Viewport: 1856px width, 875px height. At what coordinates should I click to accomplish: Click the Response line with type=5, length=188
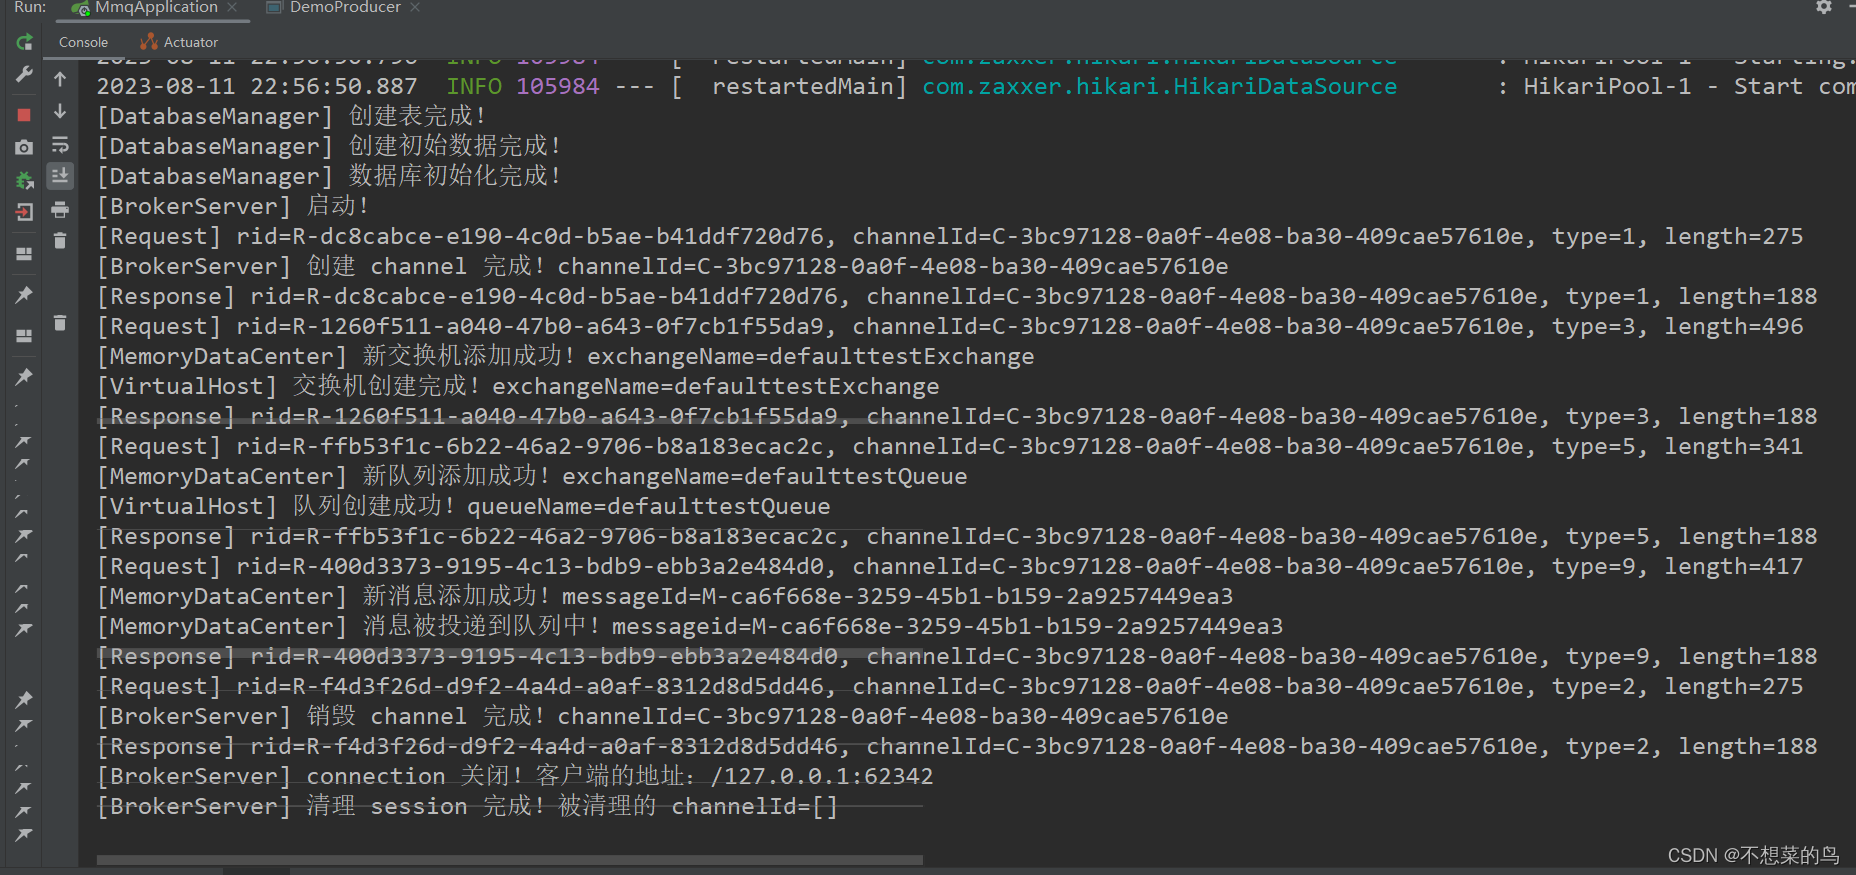(957, 536)
